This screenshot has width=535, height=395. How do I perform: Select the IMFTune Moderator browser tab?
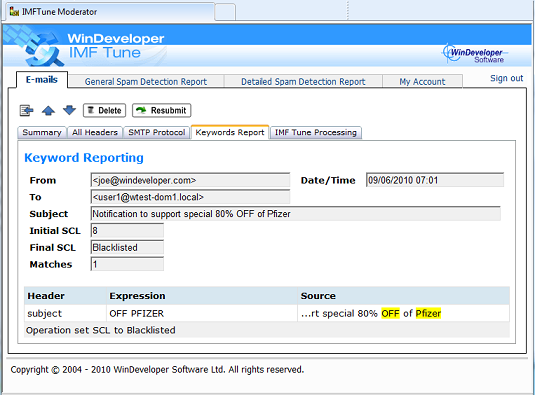click(x=109, y=12)
